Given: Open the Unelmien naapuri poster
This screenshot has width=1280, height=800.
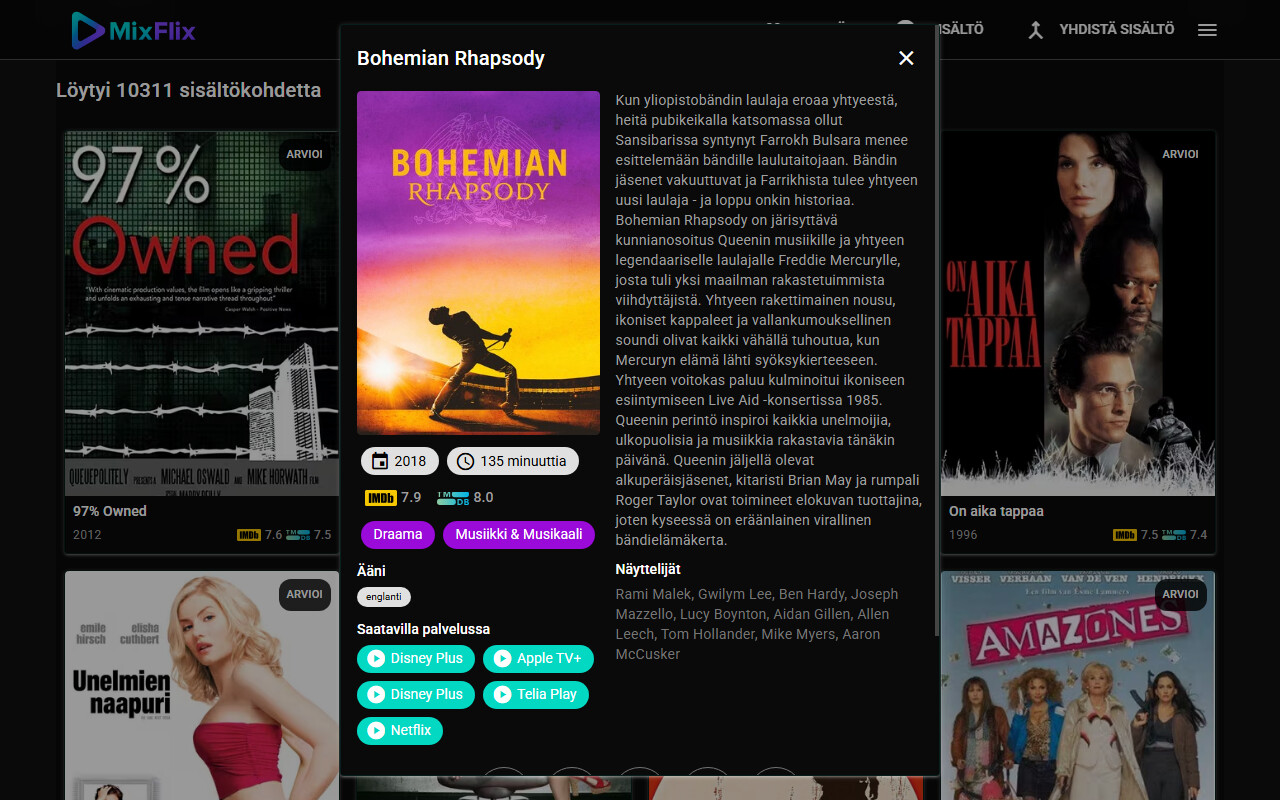Looking at the screenshot, I should 202,685.
